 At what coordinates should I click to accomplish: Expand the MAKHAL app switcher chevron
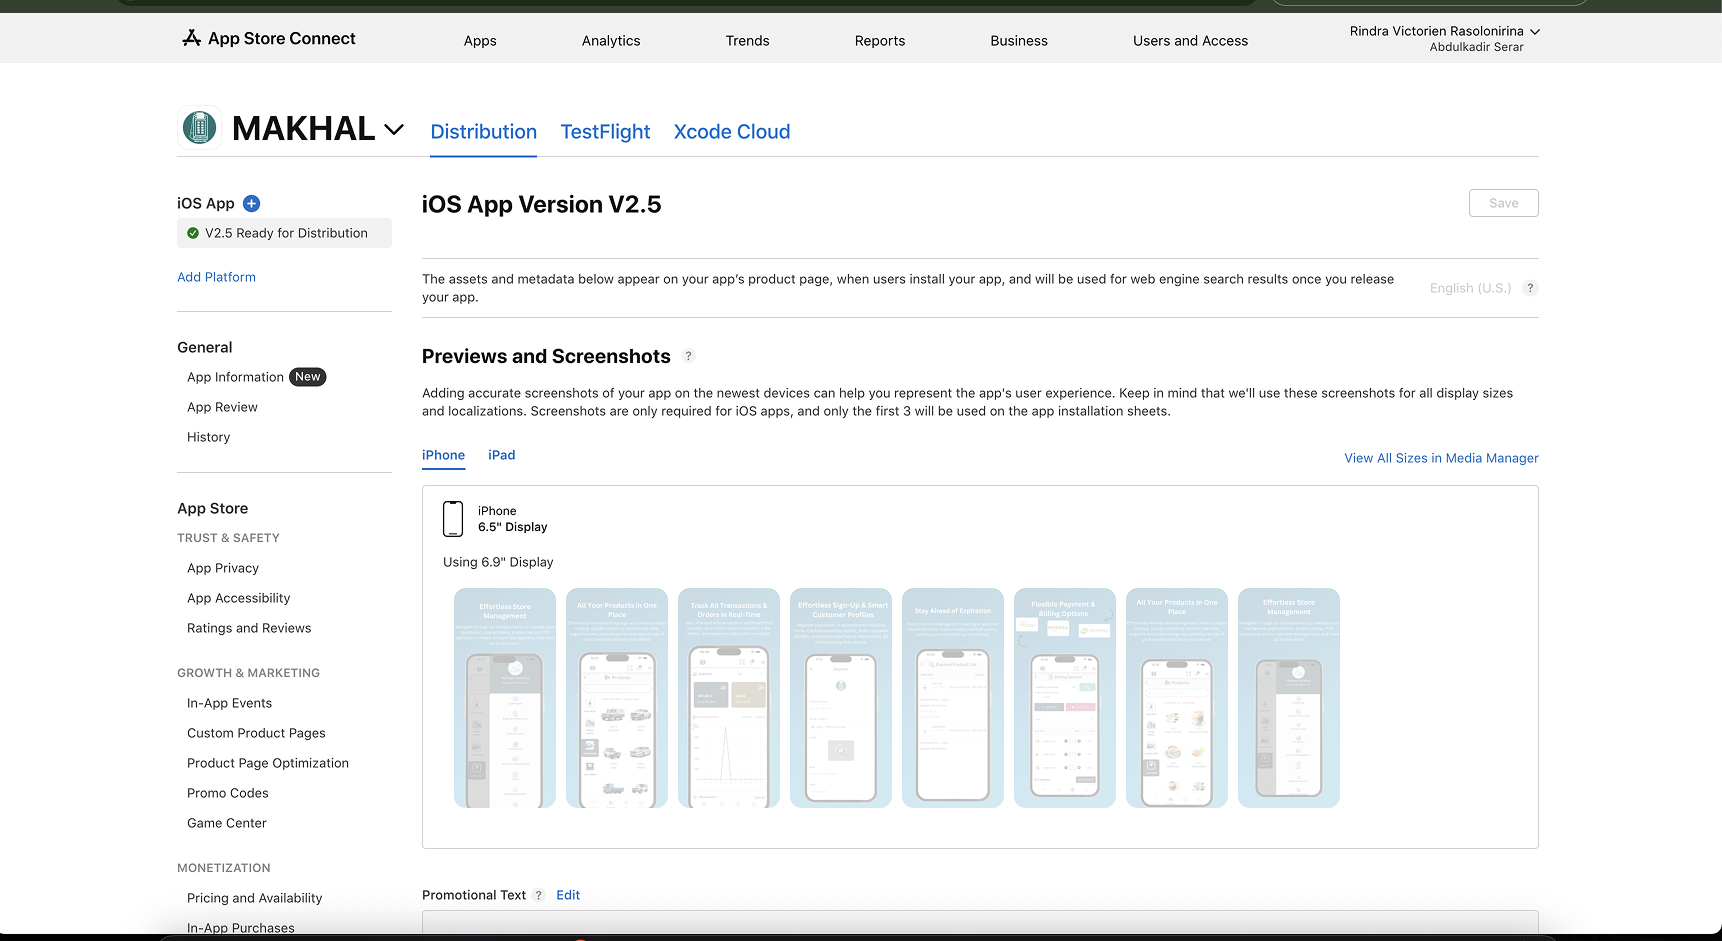pyautogui.click(x=394, y=129)
